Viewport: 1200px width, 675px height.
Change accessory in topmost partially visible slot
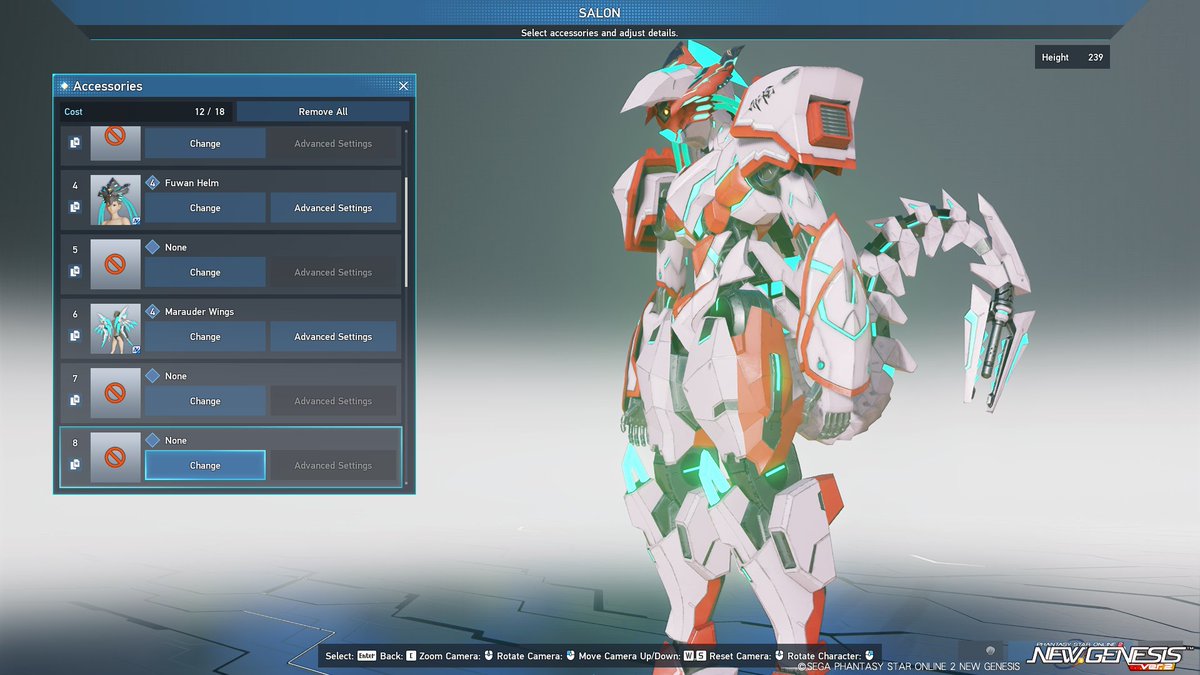[x=205, y=143]
